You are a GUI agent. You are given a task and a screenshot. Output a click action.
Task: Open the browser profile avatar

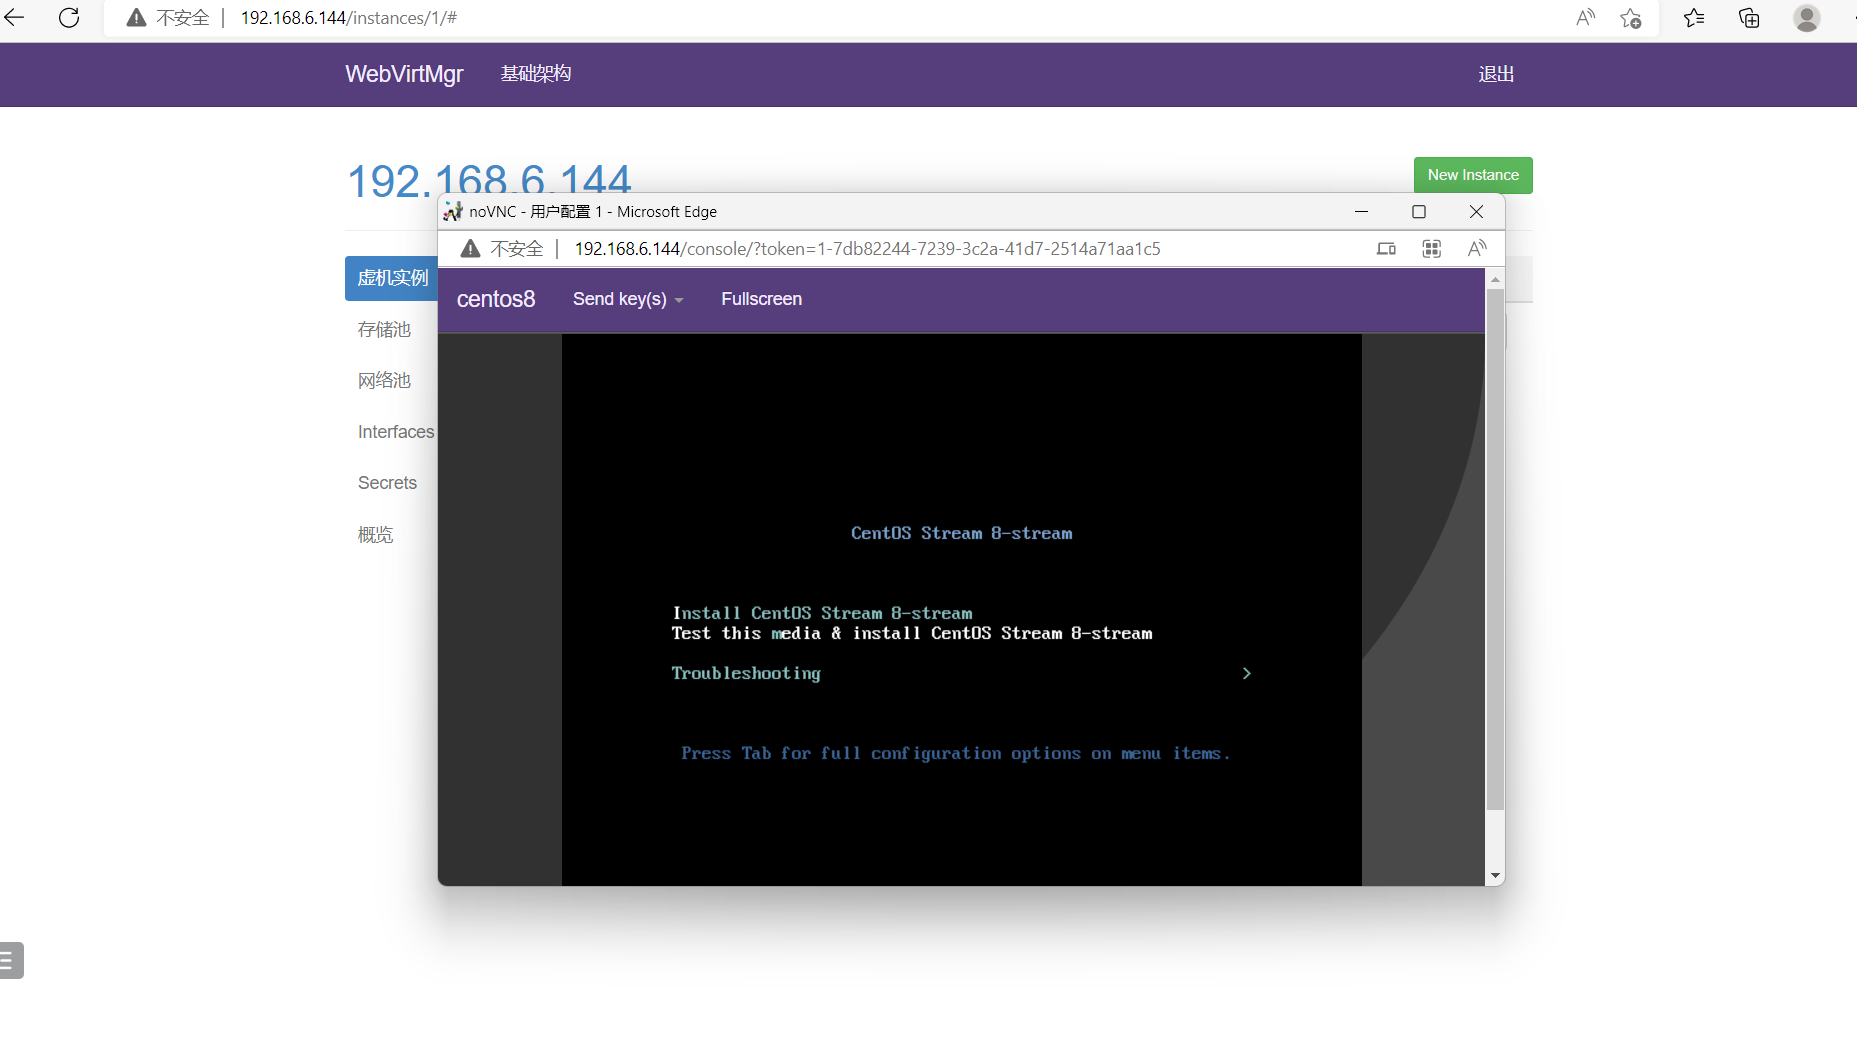pyautogui.click(x=1806, y=18)
